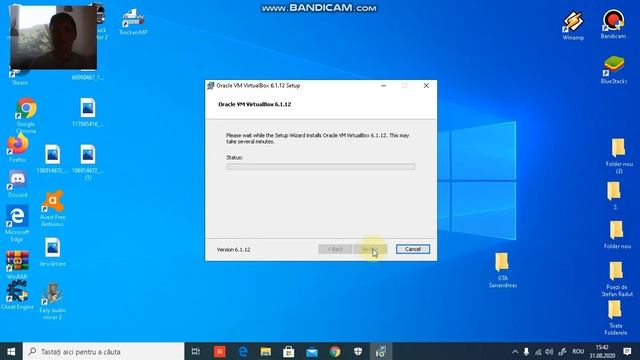
Task: Open the folder named S
Action: [x=615, y=196]
